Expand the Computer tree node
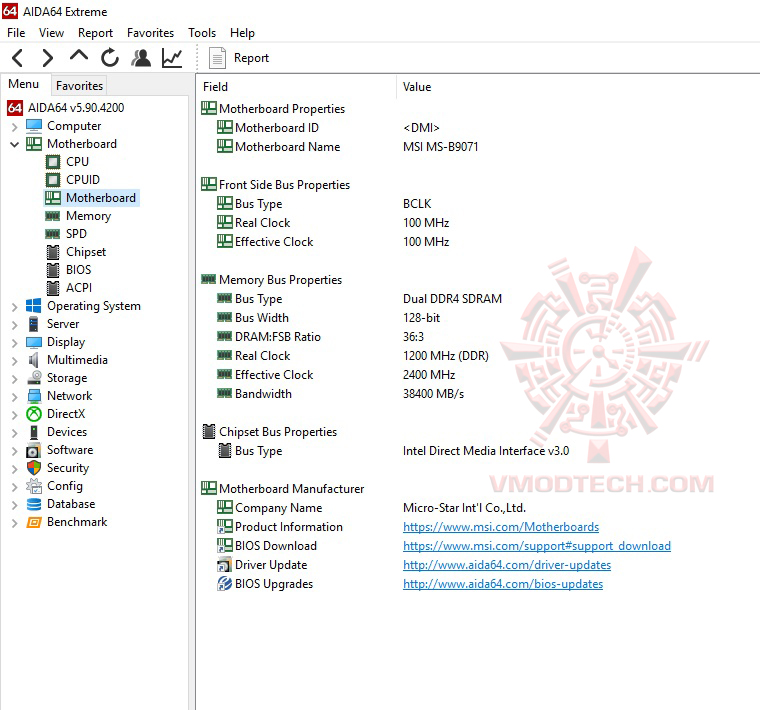 (14, 126)
